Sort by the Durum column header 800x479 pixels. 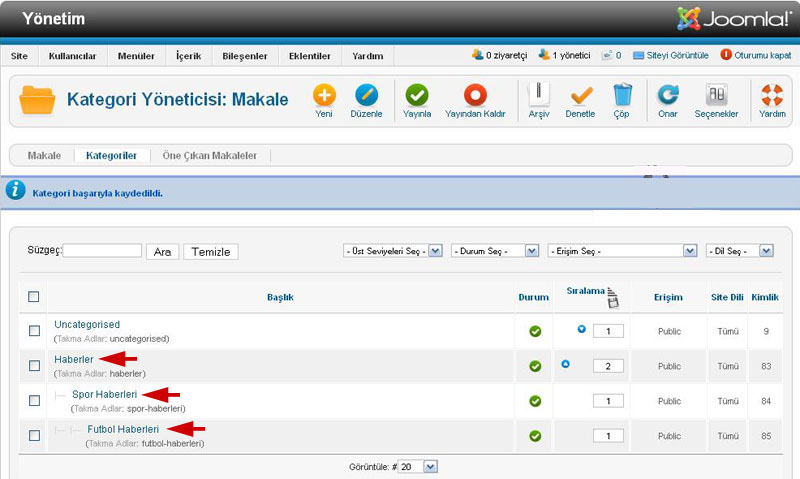(x=534, y=297)
